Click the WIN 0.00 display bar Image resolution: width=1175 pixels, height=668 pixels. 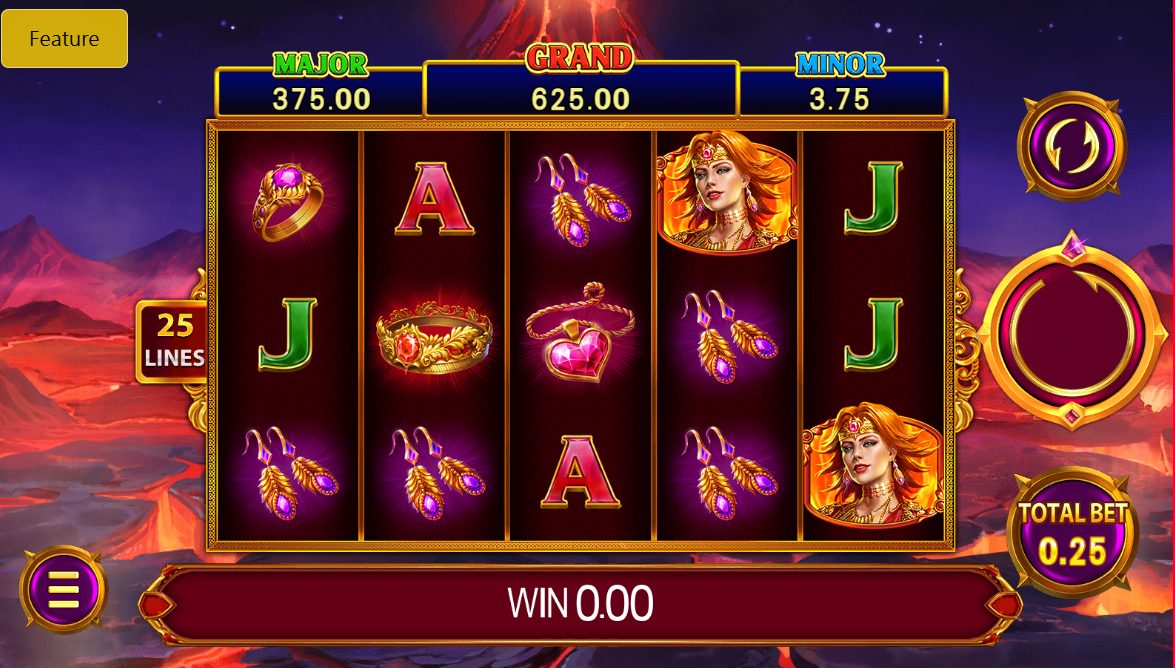tap(581, 604)
